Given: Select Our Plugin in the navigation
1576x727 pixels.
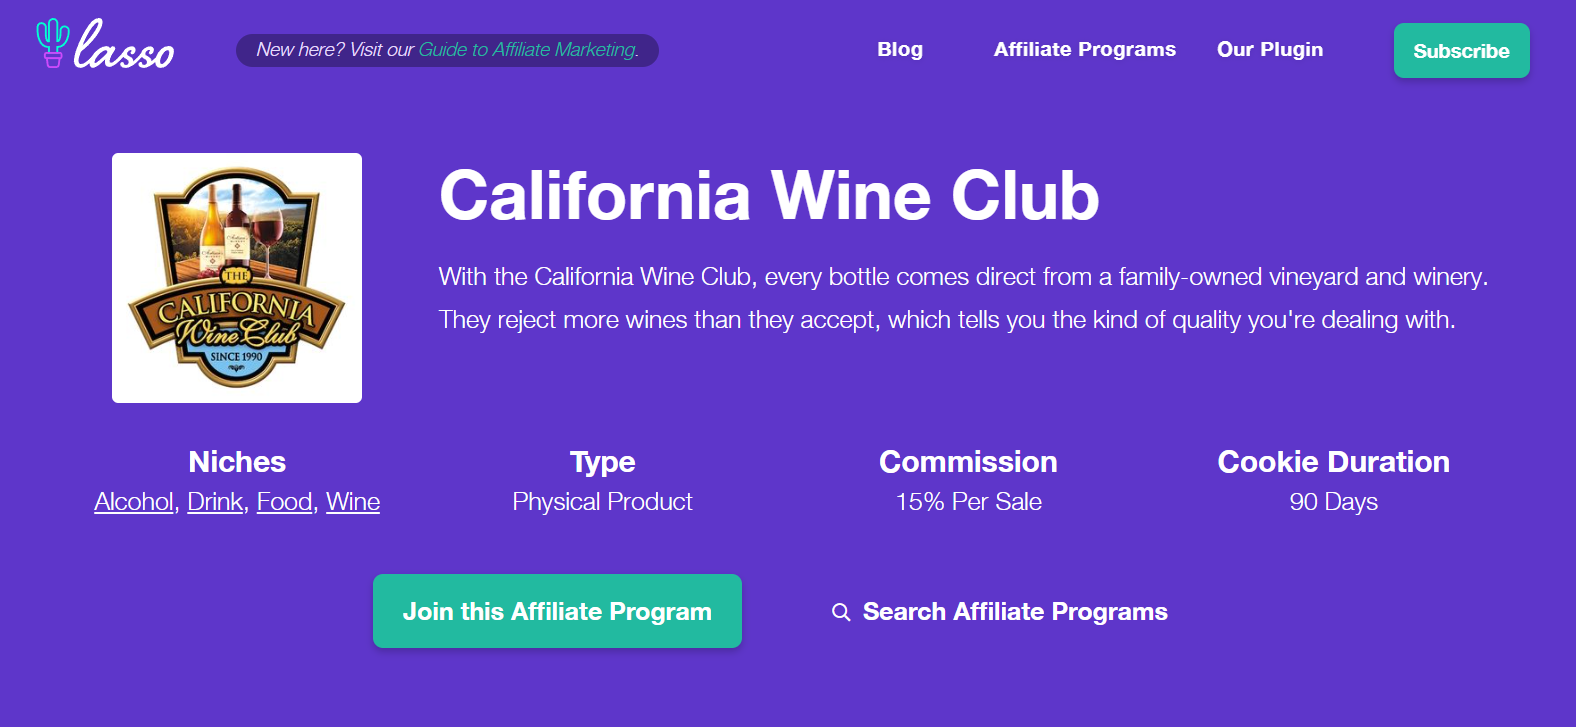Looking at the screenshot, I should (x=1269, y=50).
